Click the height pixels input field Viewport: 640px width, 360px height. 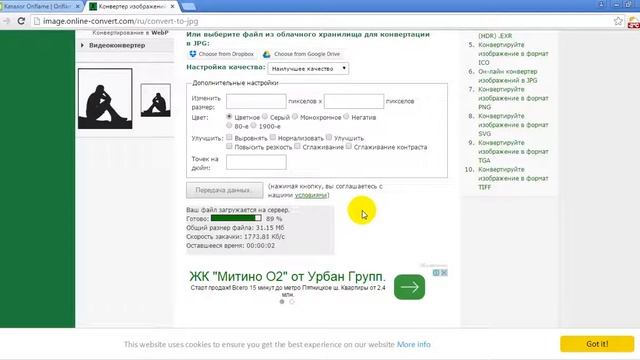coord(353,101)
